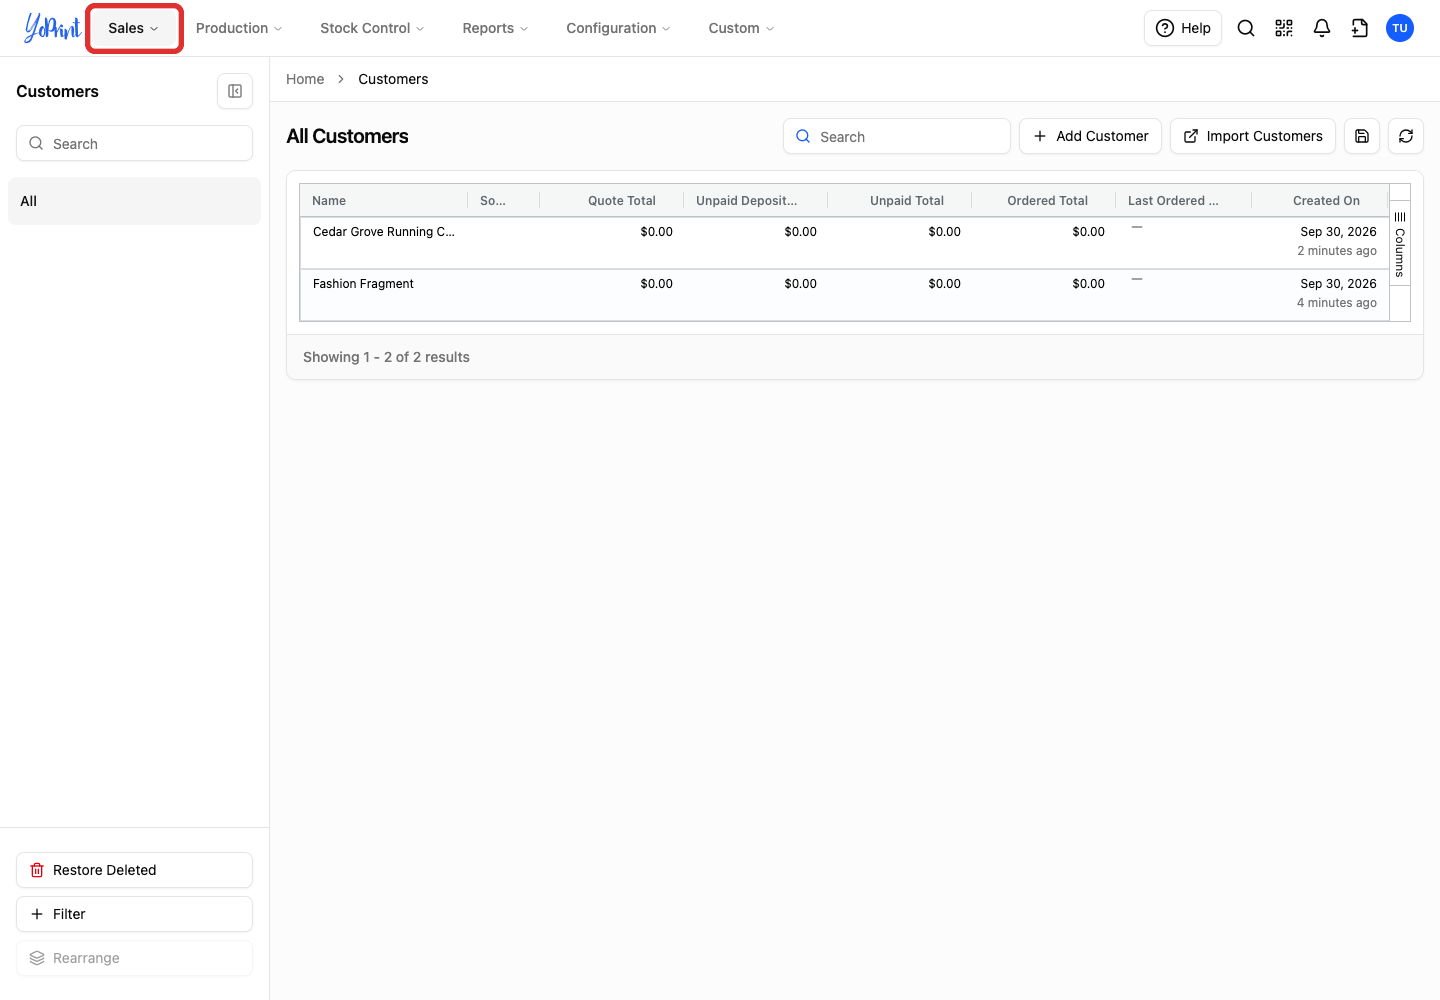
Task: Open Cedar Grove Running C... customer row
Action: point(844,243)
